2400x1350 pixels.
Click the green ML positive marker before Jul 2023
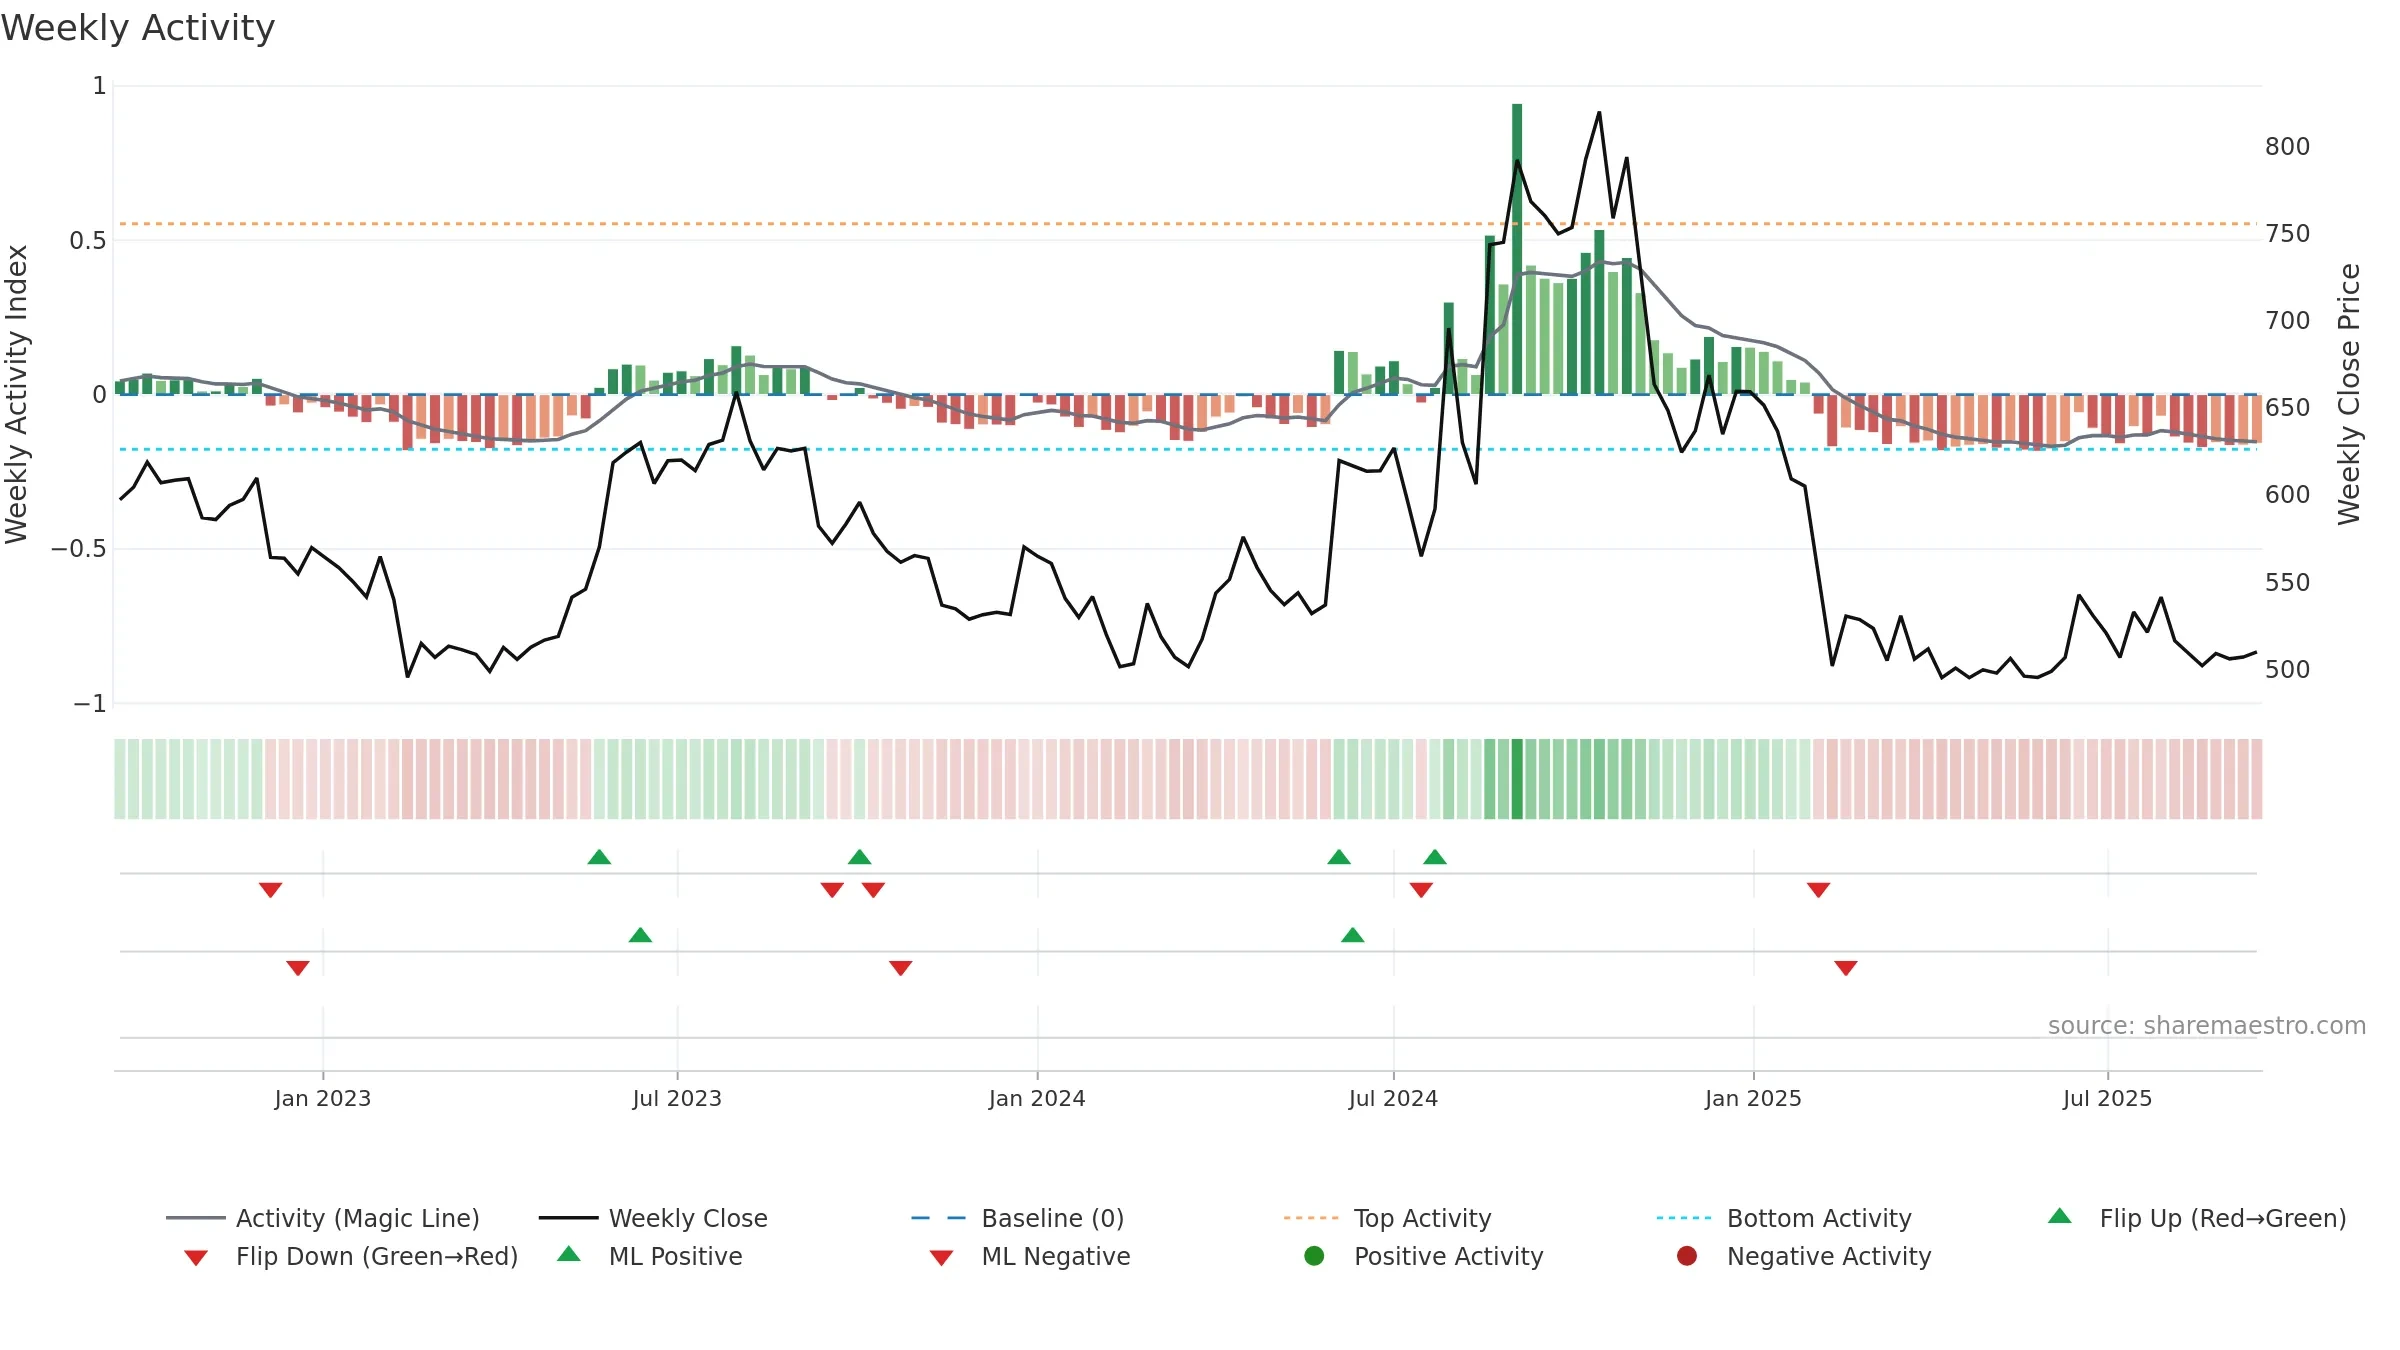click(640, 935)
